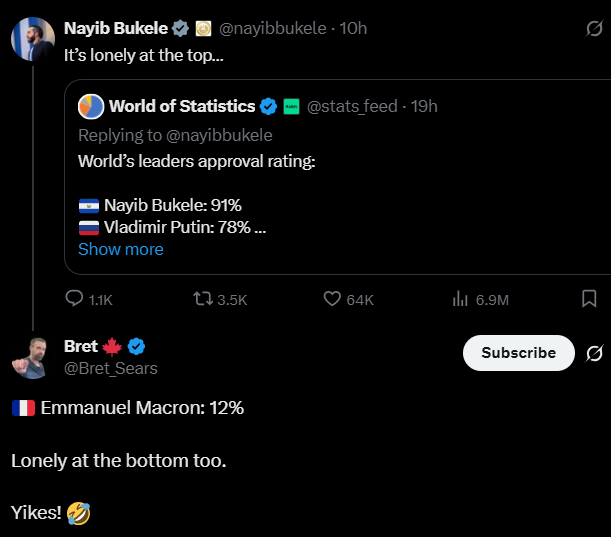Viewport: 611px width, 537px height.
Task: Open replies via the 1.1K comment icon
Action: tap(75, 299)
